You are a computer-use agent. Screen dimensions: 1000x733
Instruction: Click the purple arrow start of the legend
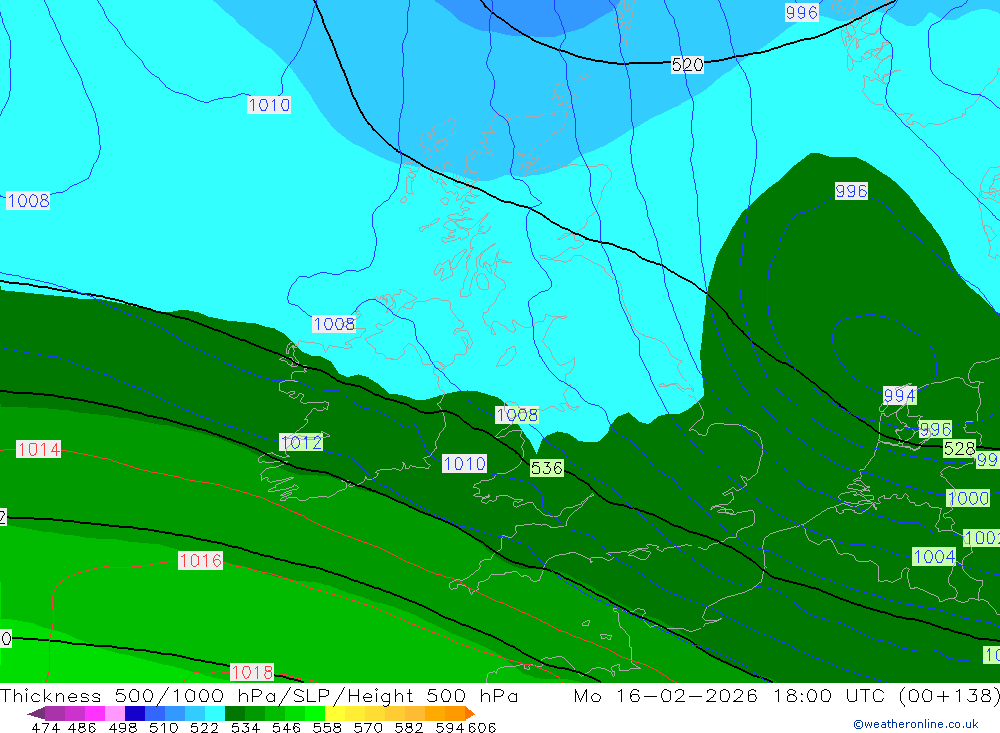[x=36, y=713]
